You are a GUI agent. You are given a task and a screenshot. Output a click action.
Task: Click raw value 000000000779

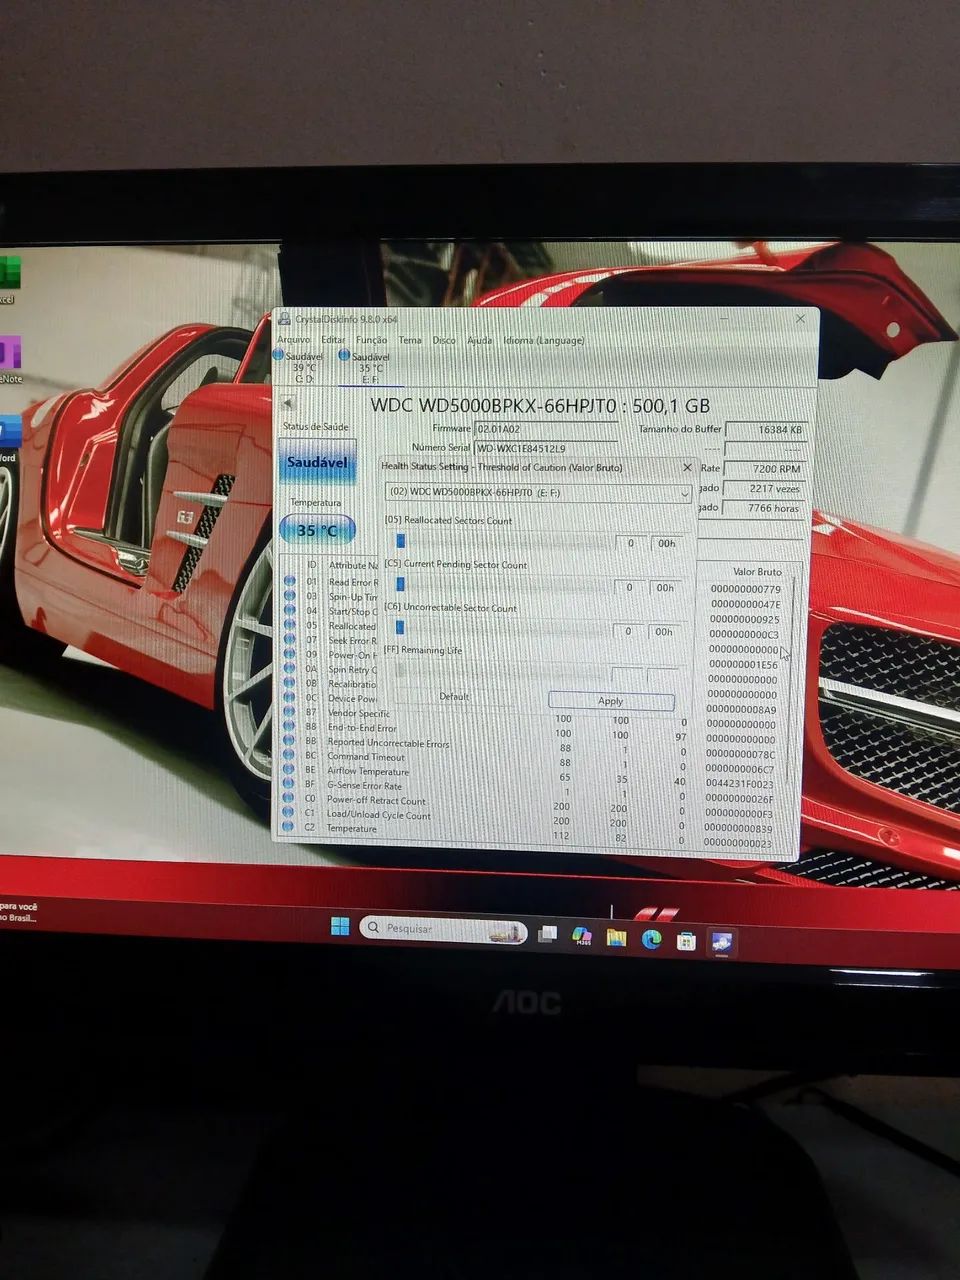(745, 589)
